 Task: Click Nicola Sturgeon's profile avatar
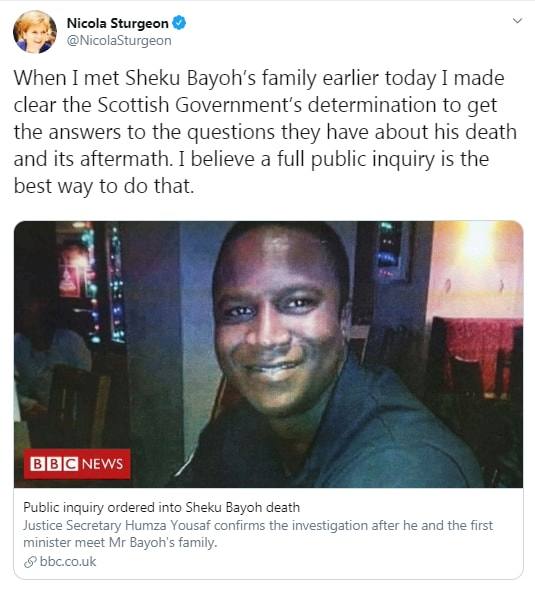[35, 32]
